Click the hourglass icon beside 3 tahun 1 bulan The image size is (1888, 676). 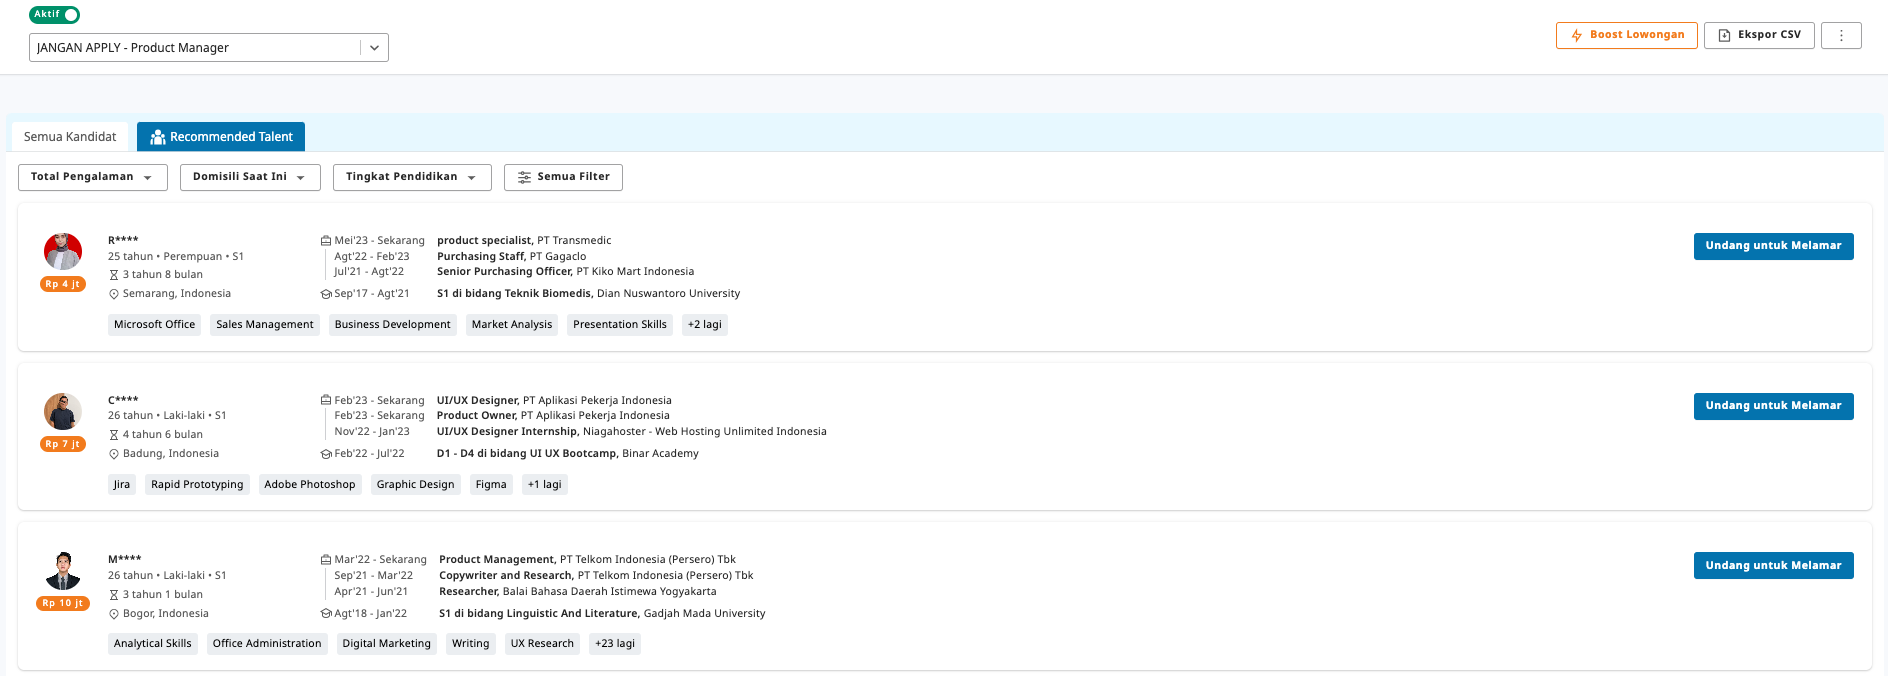click(114, 595)
